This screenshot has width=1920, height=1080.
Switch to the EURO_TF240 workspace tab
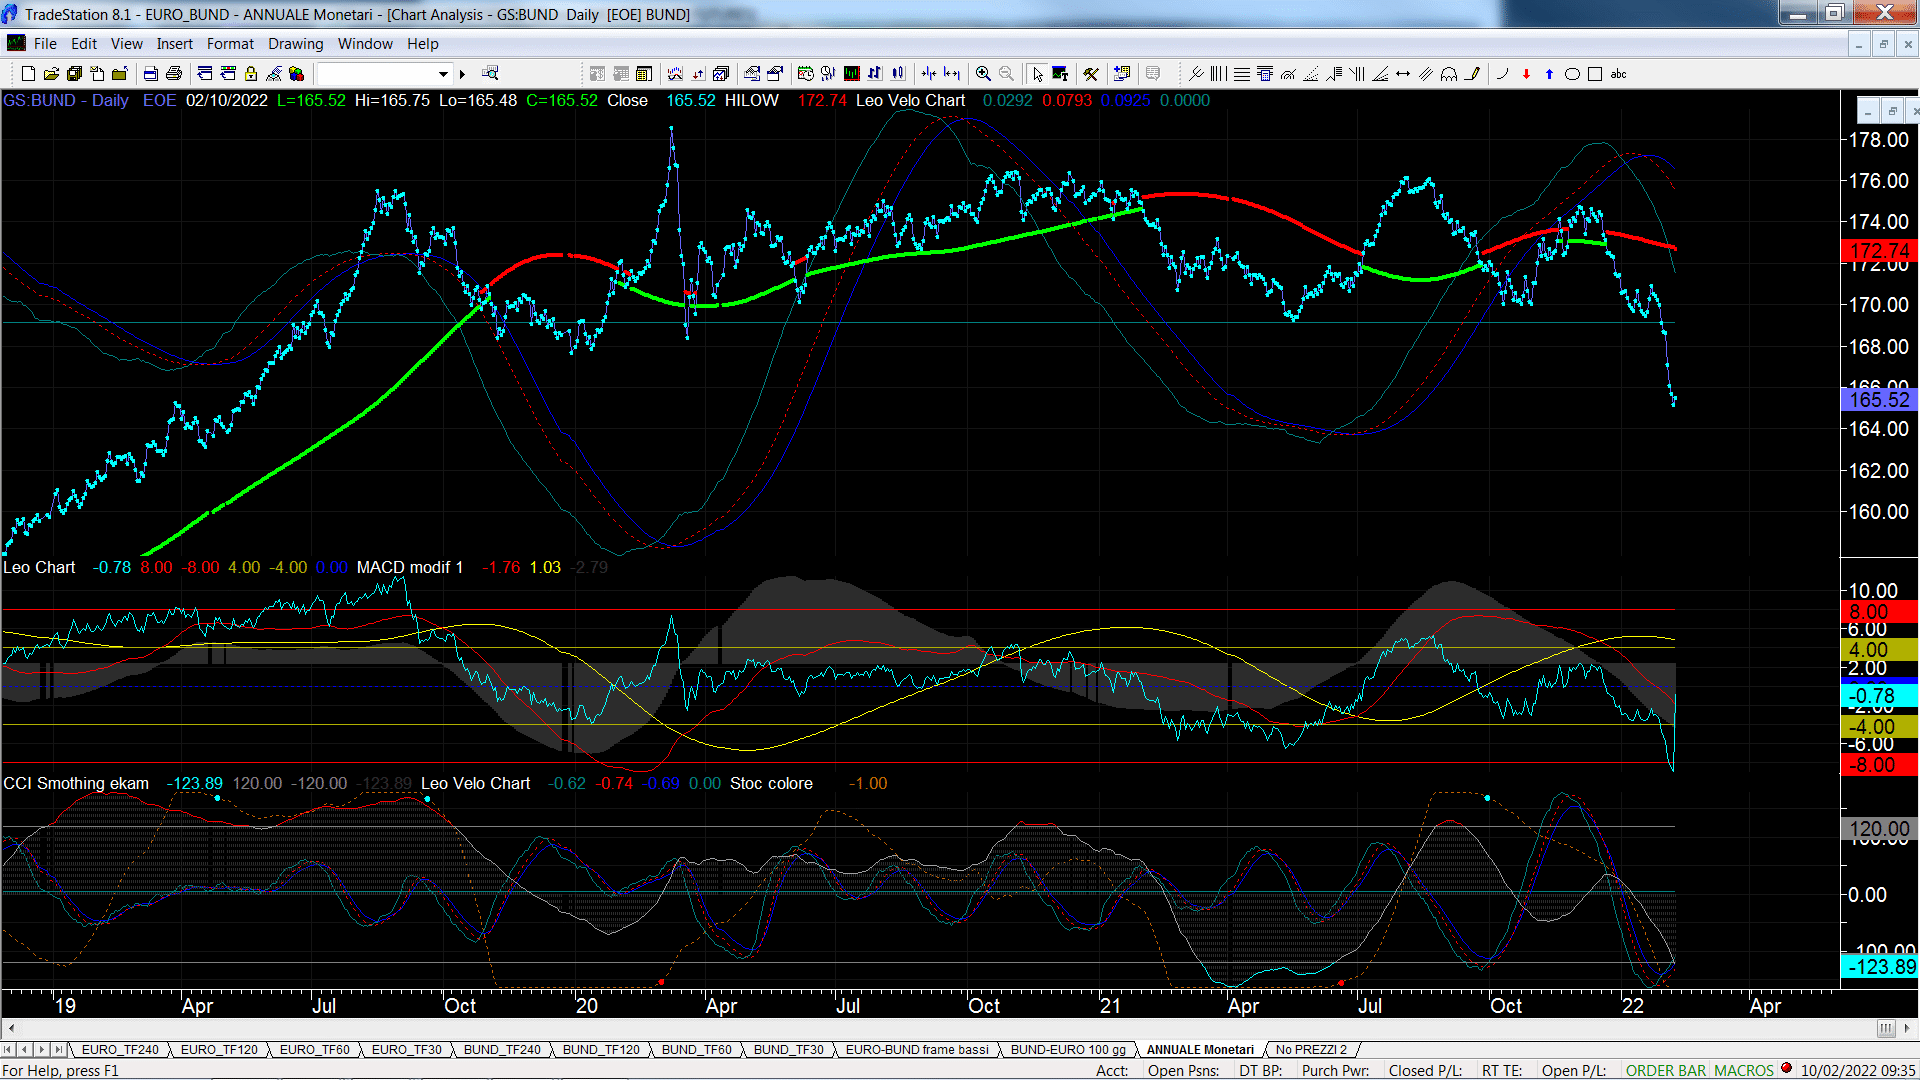tap(120, 1050)
